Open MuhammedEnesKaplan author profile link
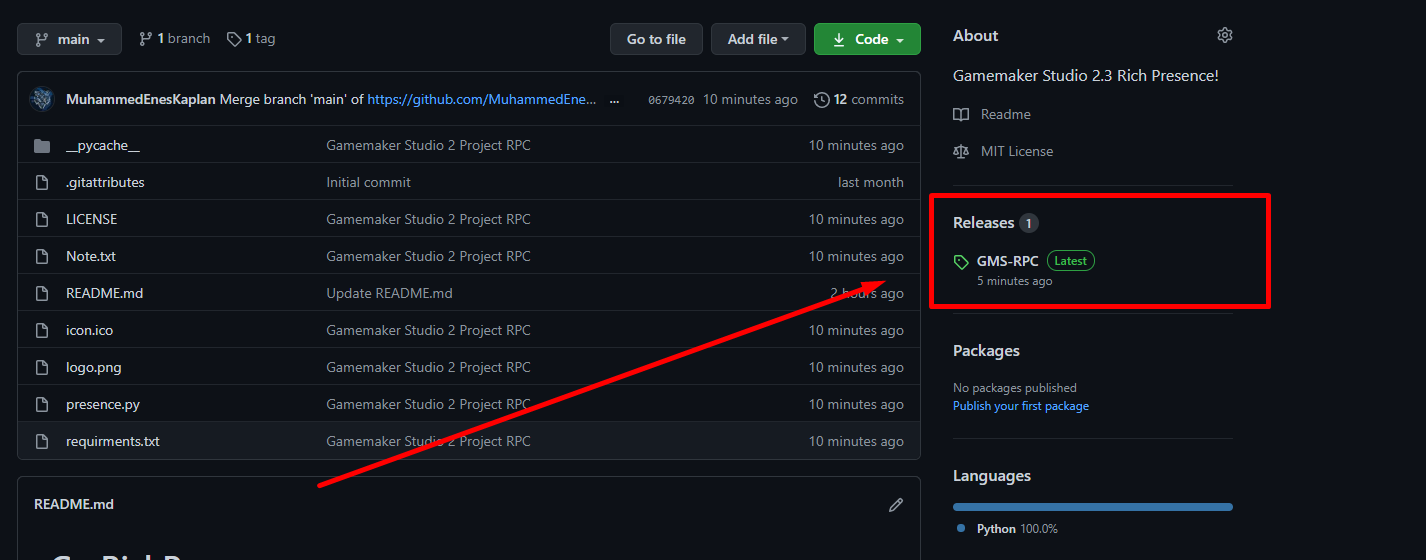The height and width of the screenshot is (560, 1426). point(141,99)
